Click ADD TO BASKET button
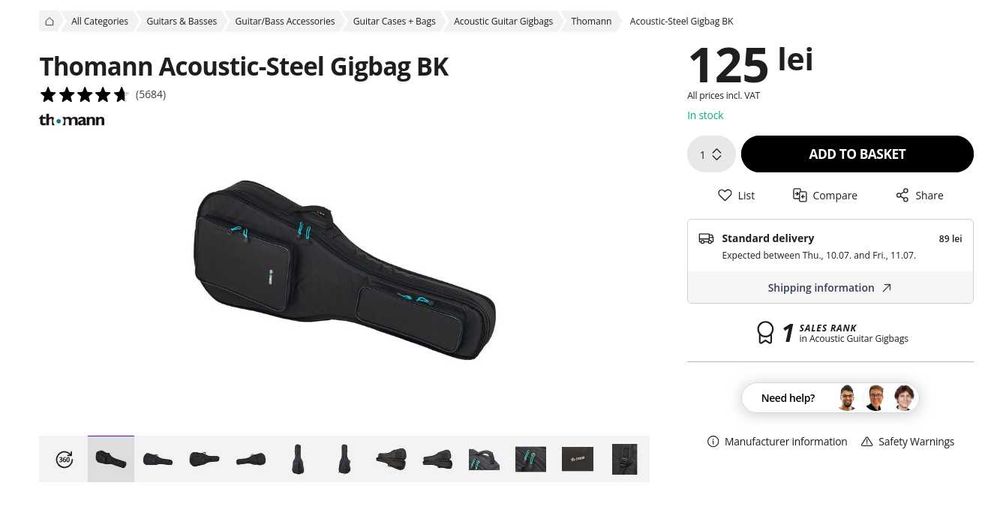The width and height of the screenshot is (1000, 515). coord(857,154)
